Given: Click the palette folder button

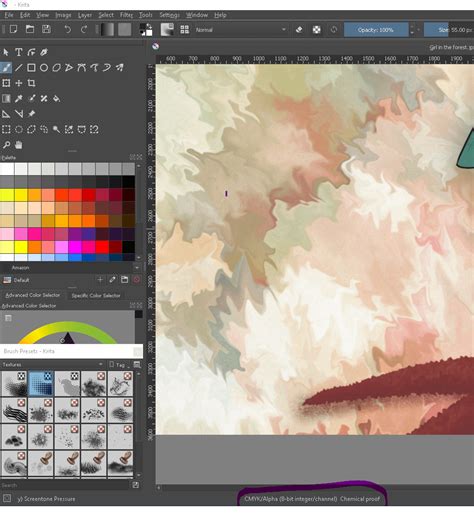Looking at the screenshot, I should (x=125, y=280).
